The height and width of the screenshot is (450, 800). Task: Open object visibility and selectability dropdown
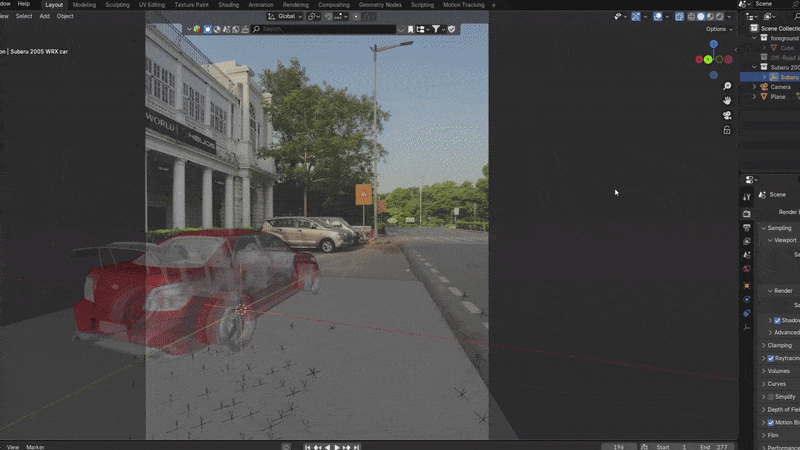coord(620,16)
